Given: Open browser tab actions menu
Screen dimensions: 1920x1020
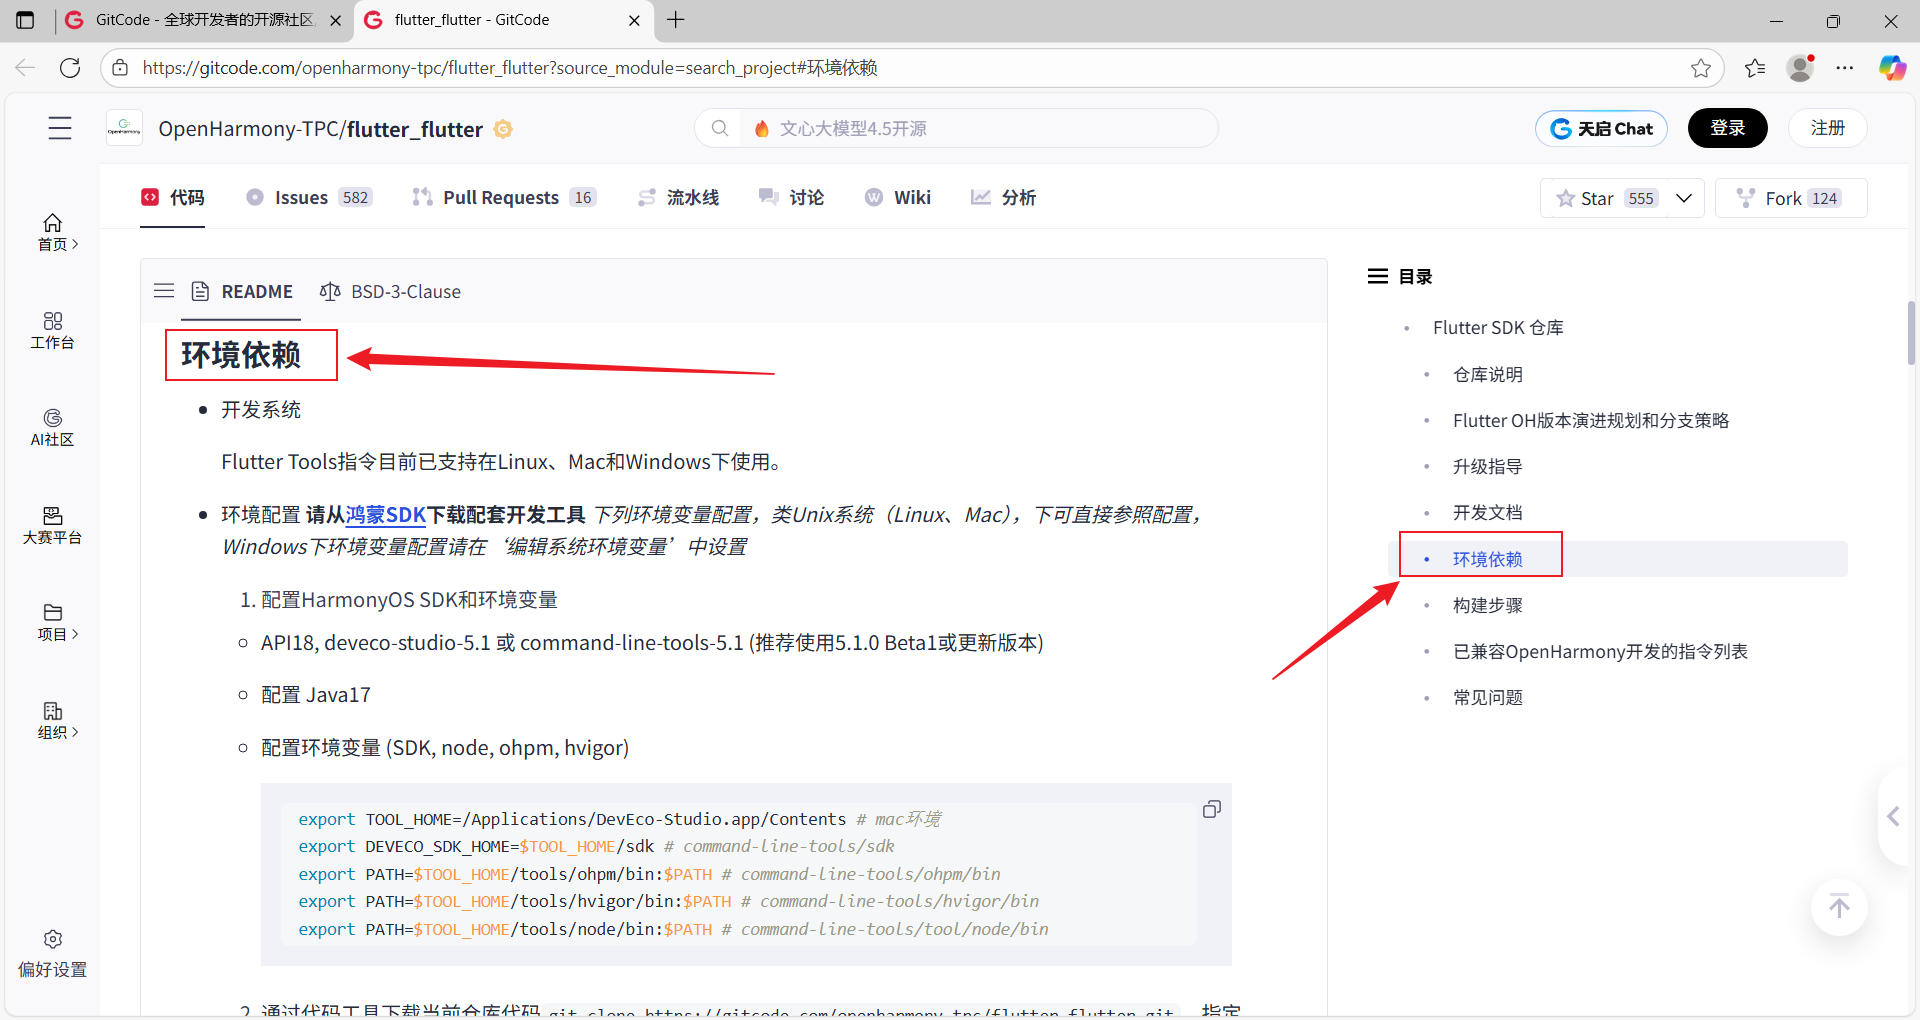Looking at the screenshot, I should (x=25, y=20).
